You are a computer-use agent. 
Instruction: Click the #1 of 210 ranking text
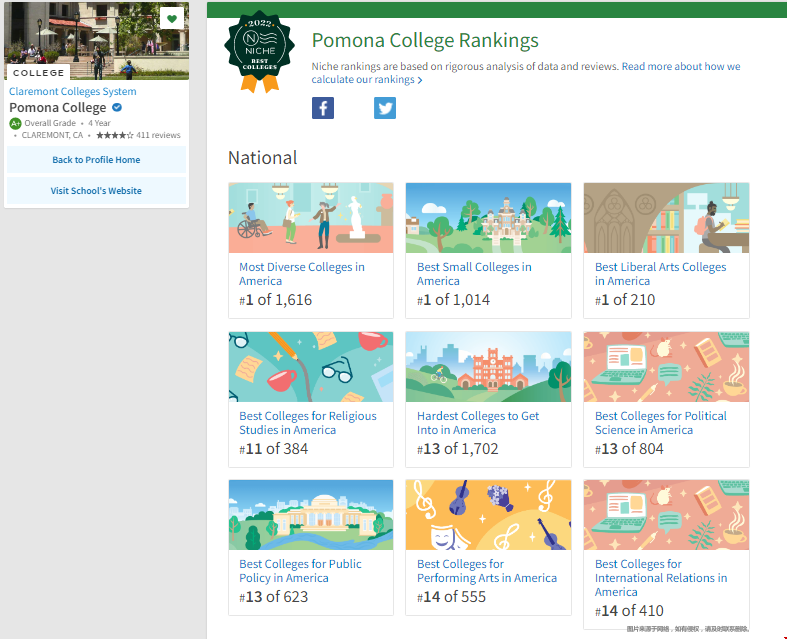tap(625, 300)
